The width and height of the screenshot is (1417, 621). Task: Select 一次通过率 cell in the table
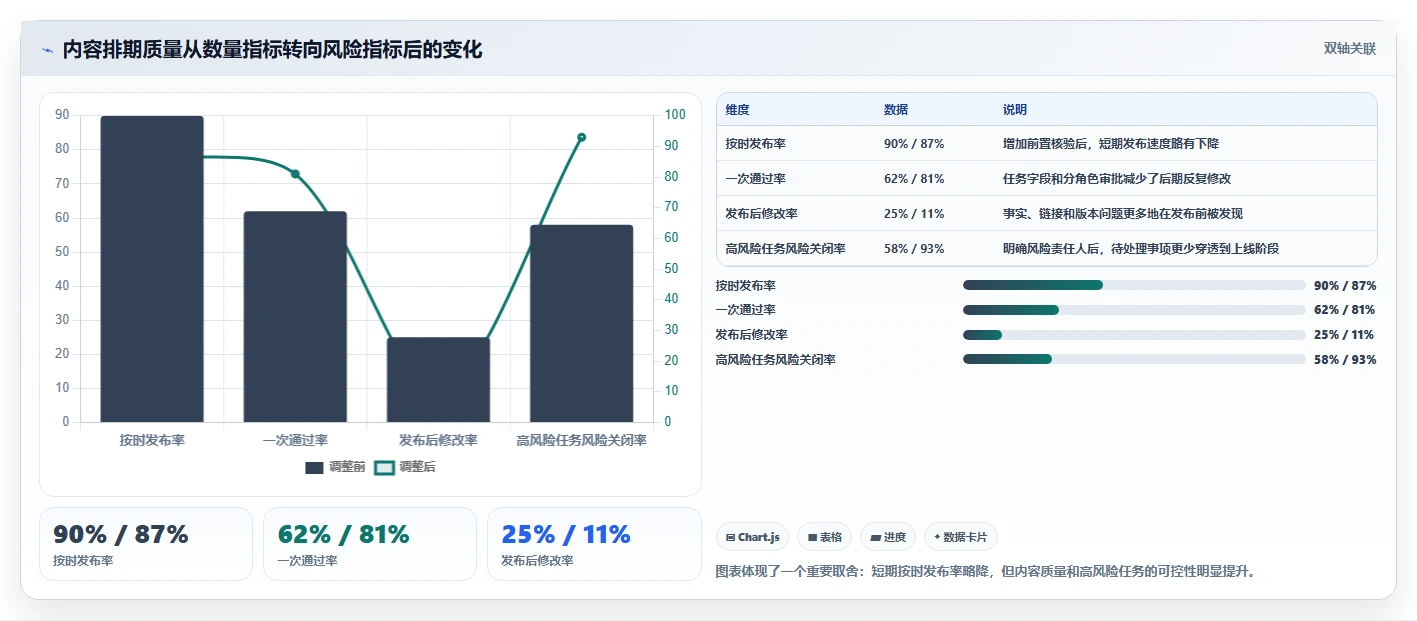point(756,179)
